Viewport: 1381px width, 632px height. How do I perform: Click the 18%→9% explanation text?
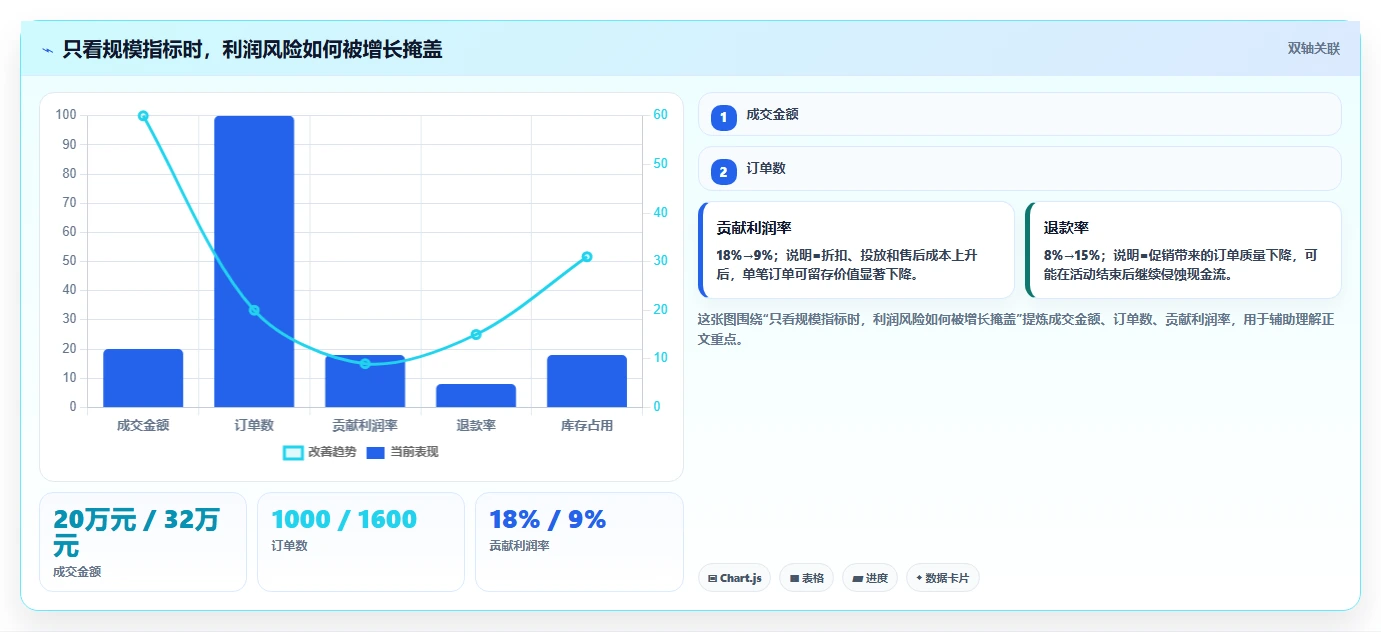coord(846,264)
